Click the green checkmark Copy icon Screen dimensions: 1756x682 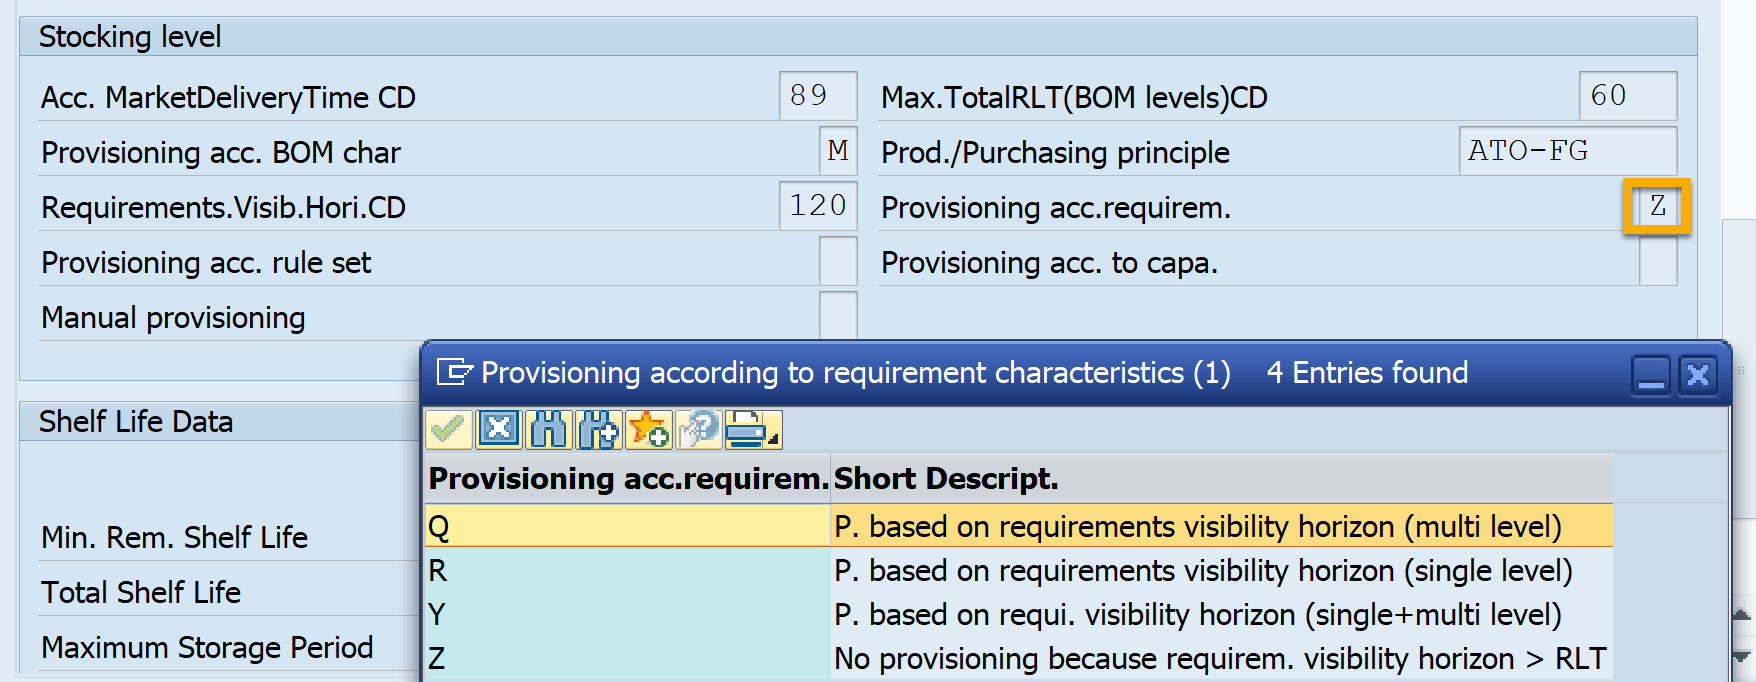point(448,430)
